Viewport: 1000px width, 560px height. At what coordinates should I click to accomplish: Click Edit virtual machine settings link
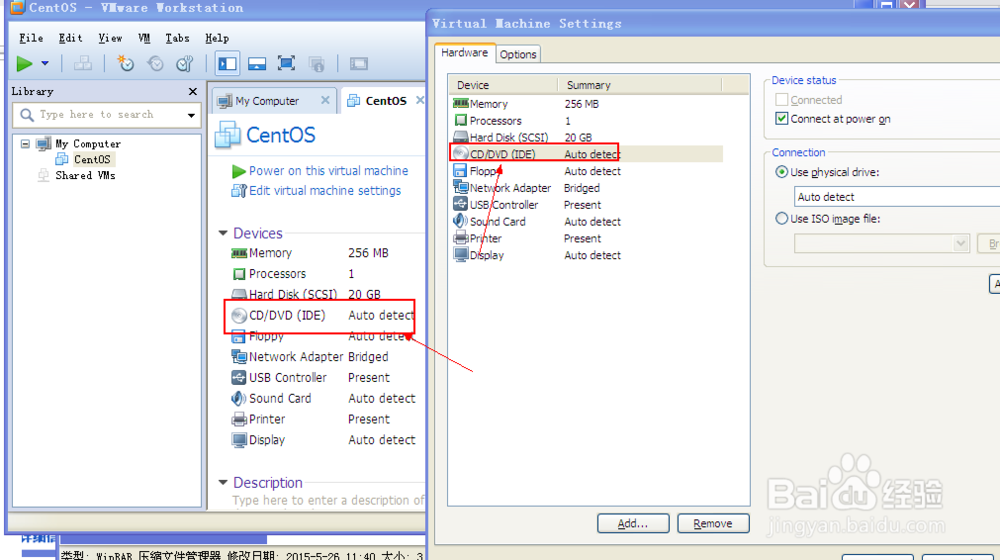[x=325, y=191]
